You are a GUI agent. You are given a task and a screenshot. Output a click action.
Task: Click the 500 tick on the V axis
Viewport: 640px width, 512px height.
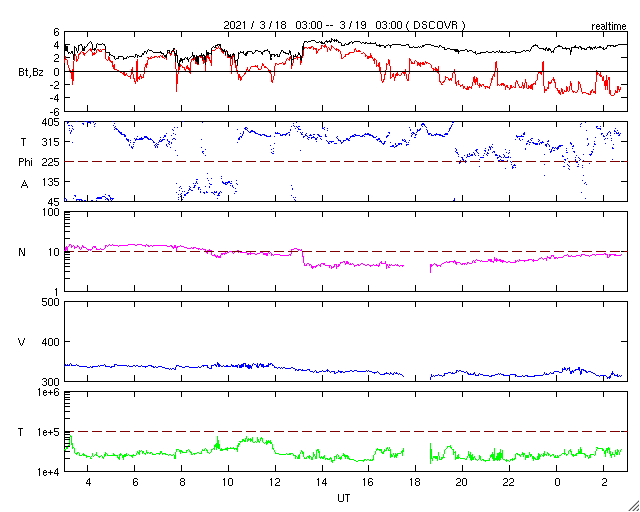51,302
